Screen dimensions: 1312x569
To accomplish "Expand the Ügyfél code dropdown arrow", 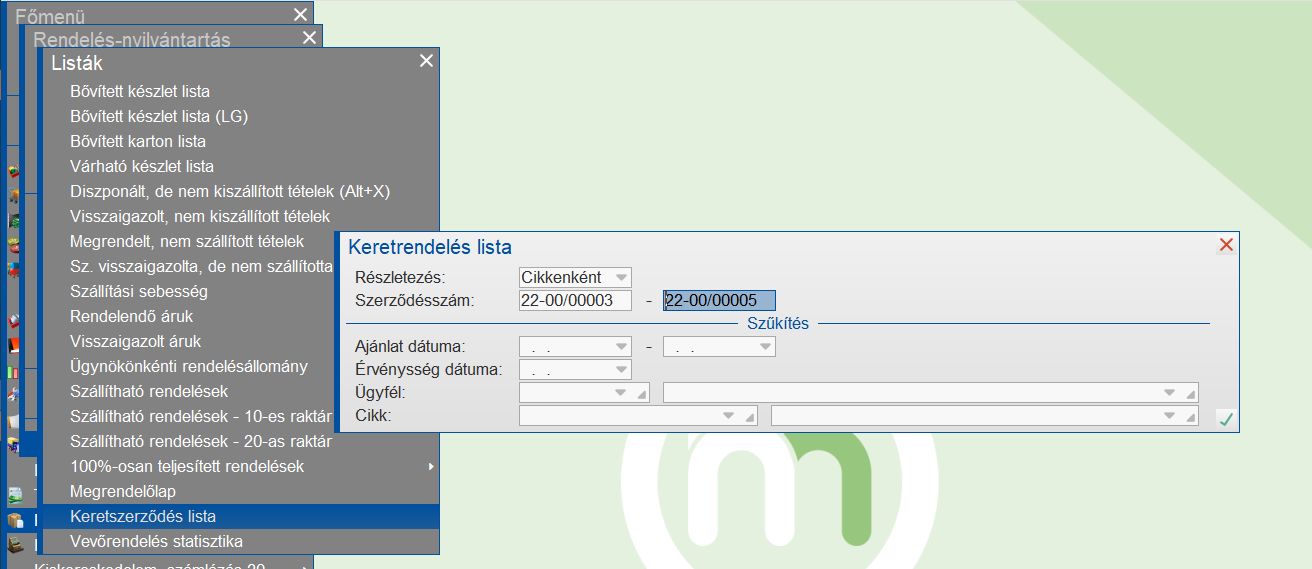I will tap(622, 393).
